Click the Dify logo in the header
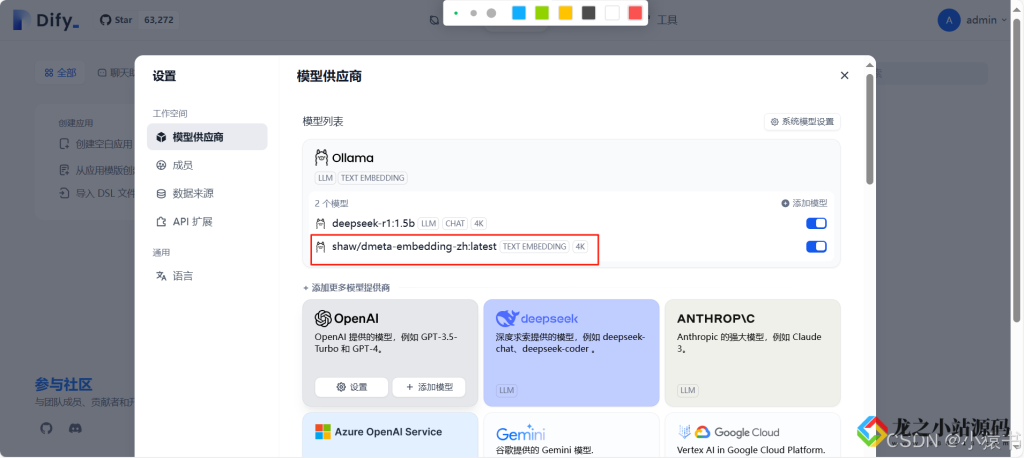Screen dimensions: 1024x458 tap(46, 20)
